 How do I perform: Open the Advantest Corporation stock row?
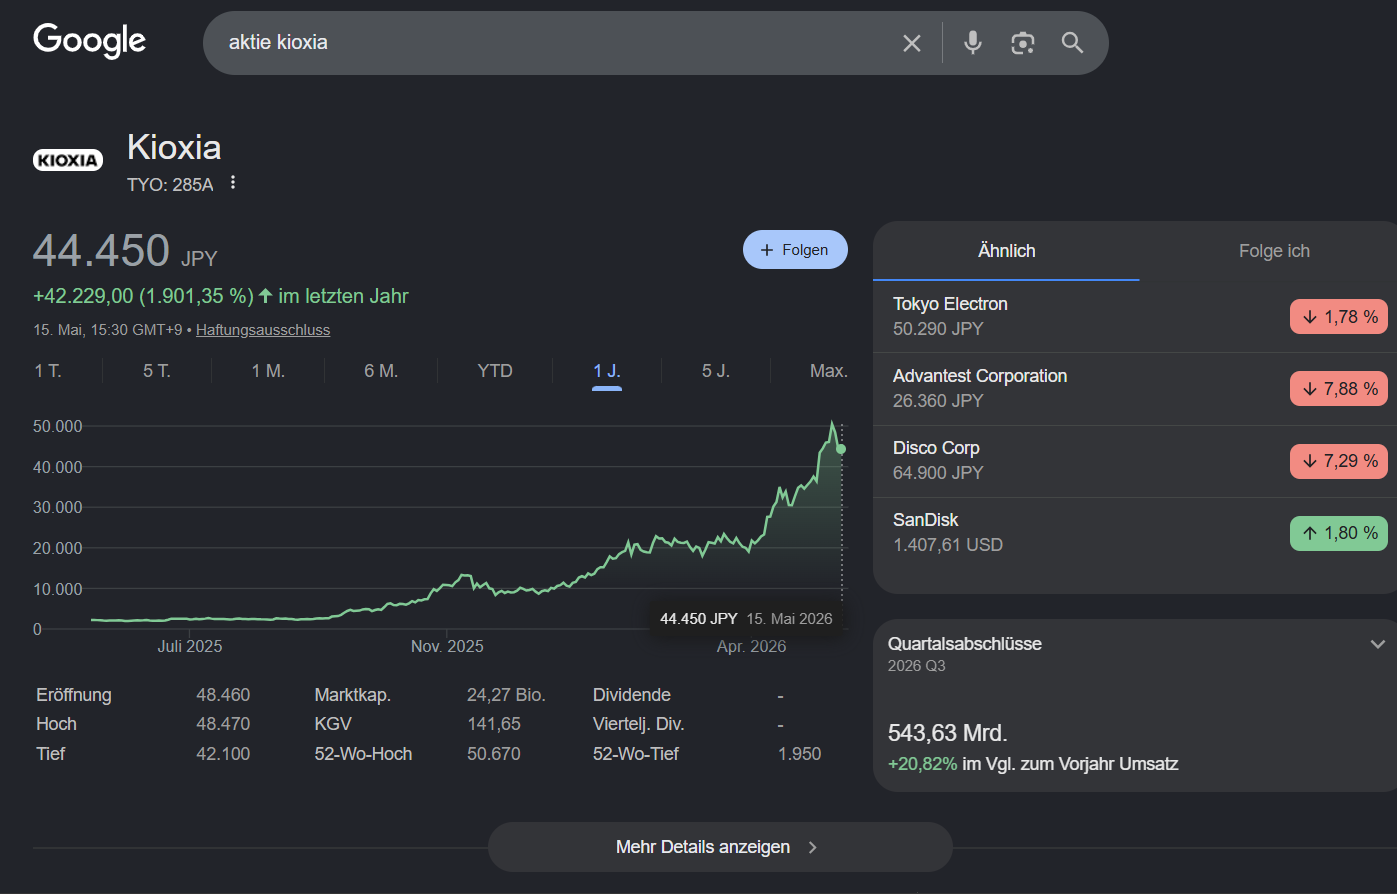click(1135, 389)
